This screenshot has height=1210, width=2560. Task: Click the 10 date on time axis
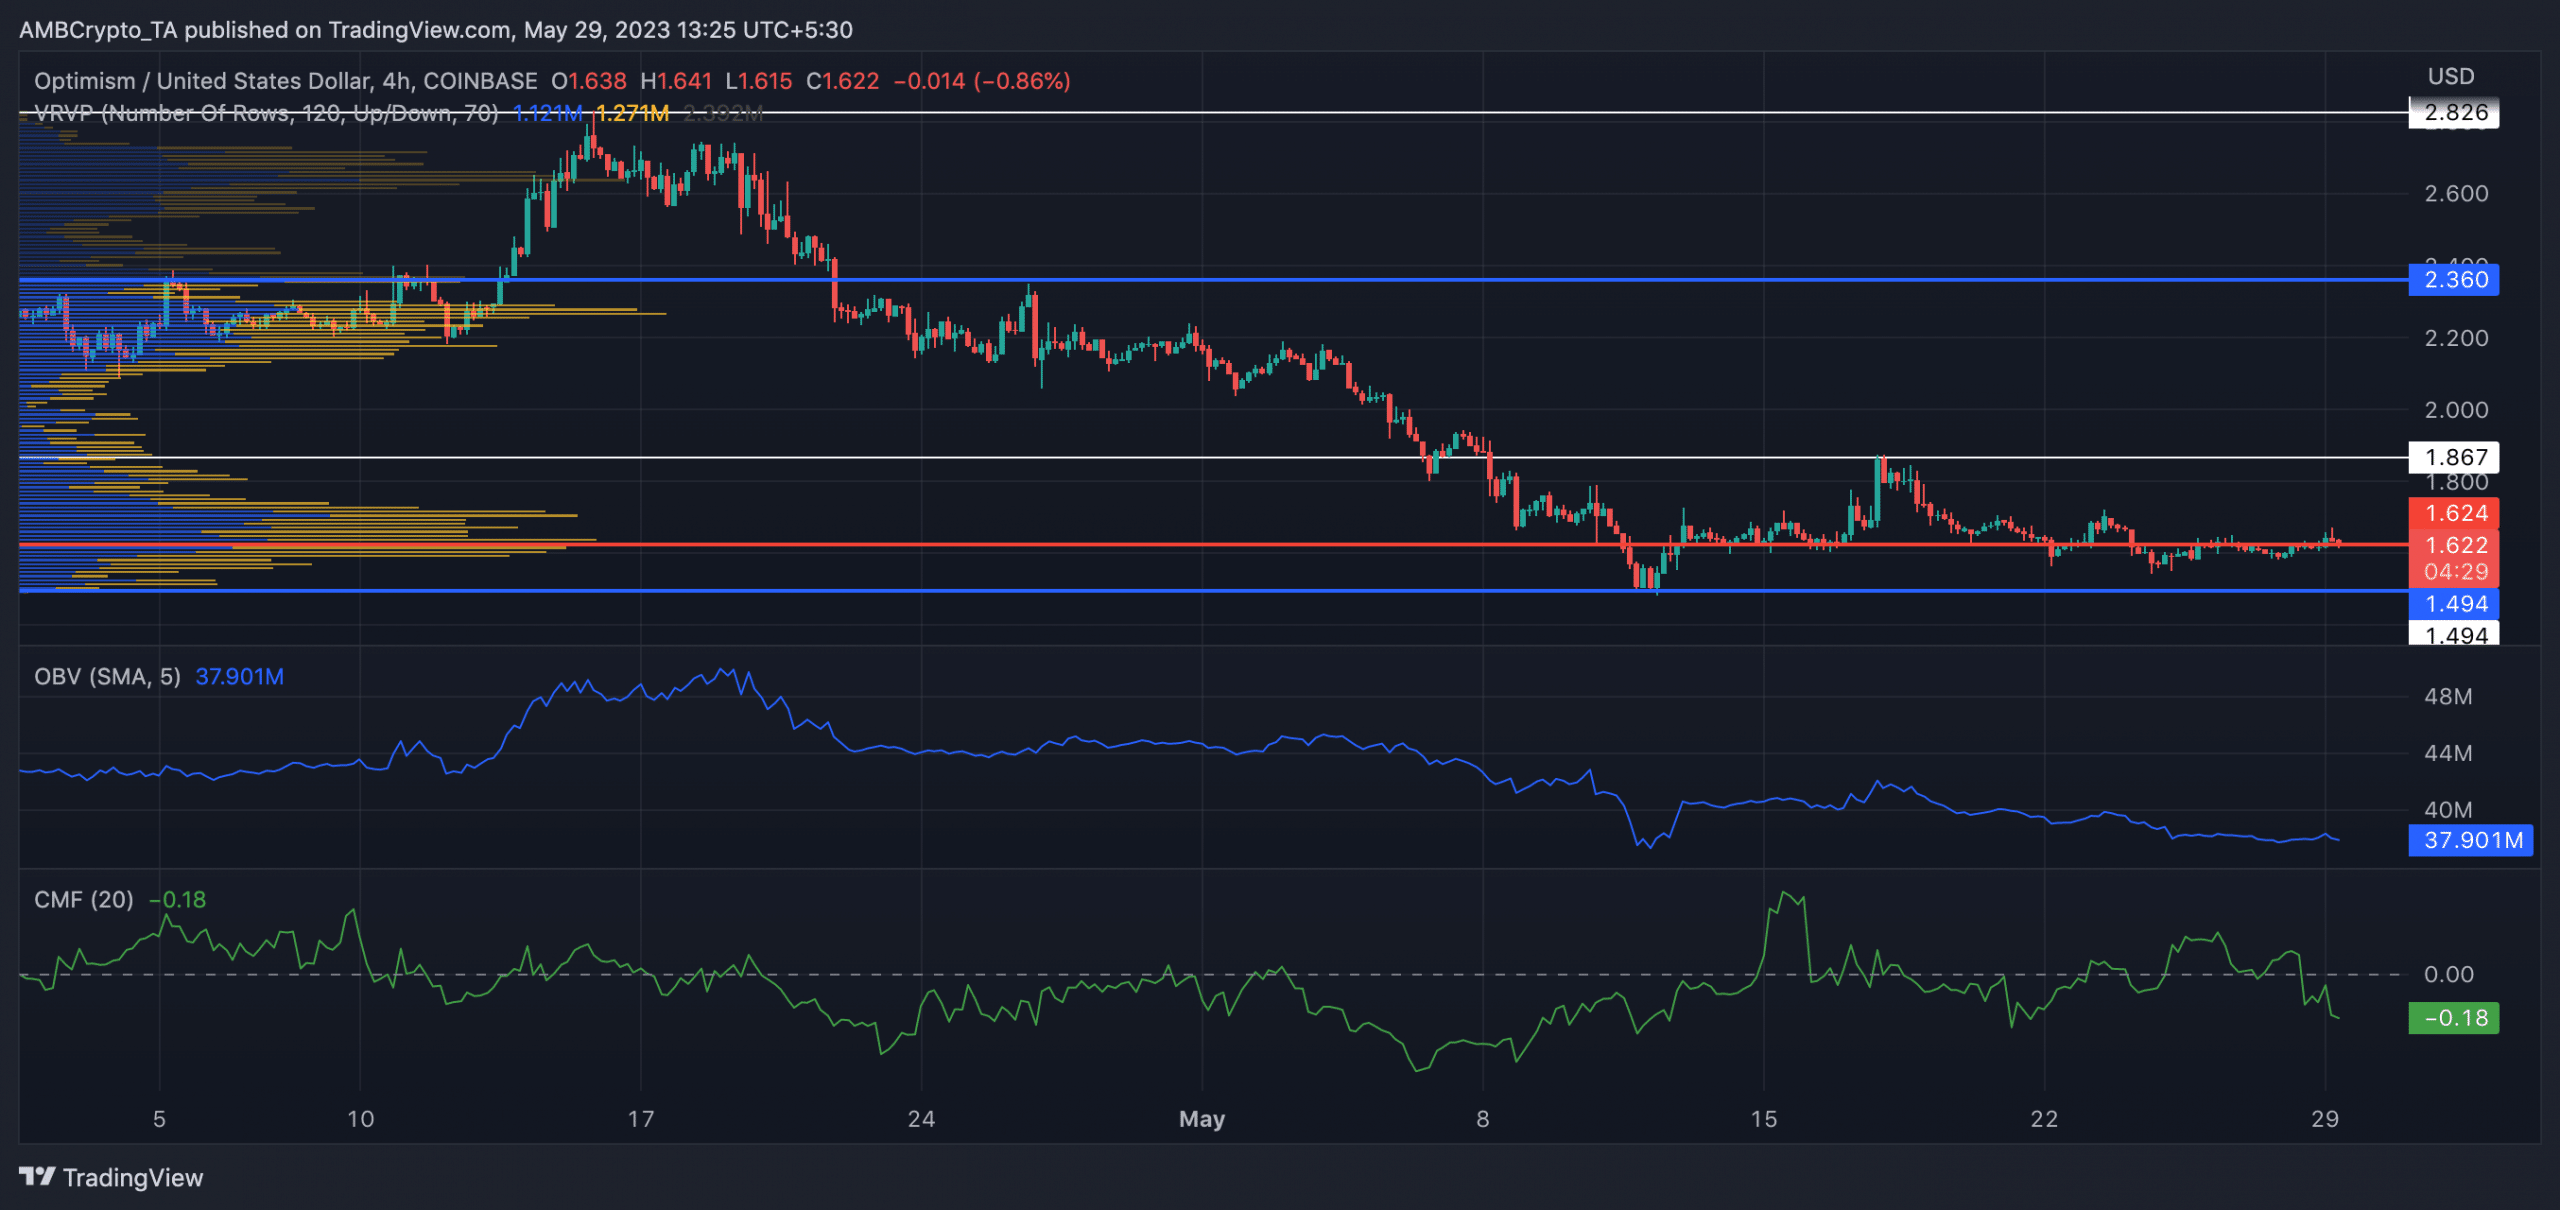360,1119
